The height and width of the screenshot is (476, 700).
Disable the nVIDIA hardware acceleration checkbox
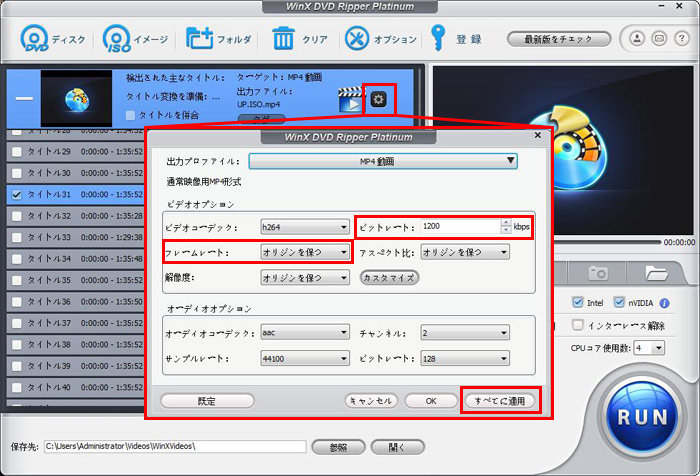[619, 302]
